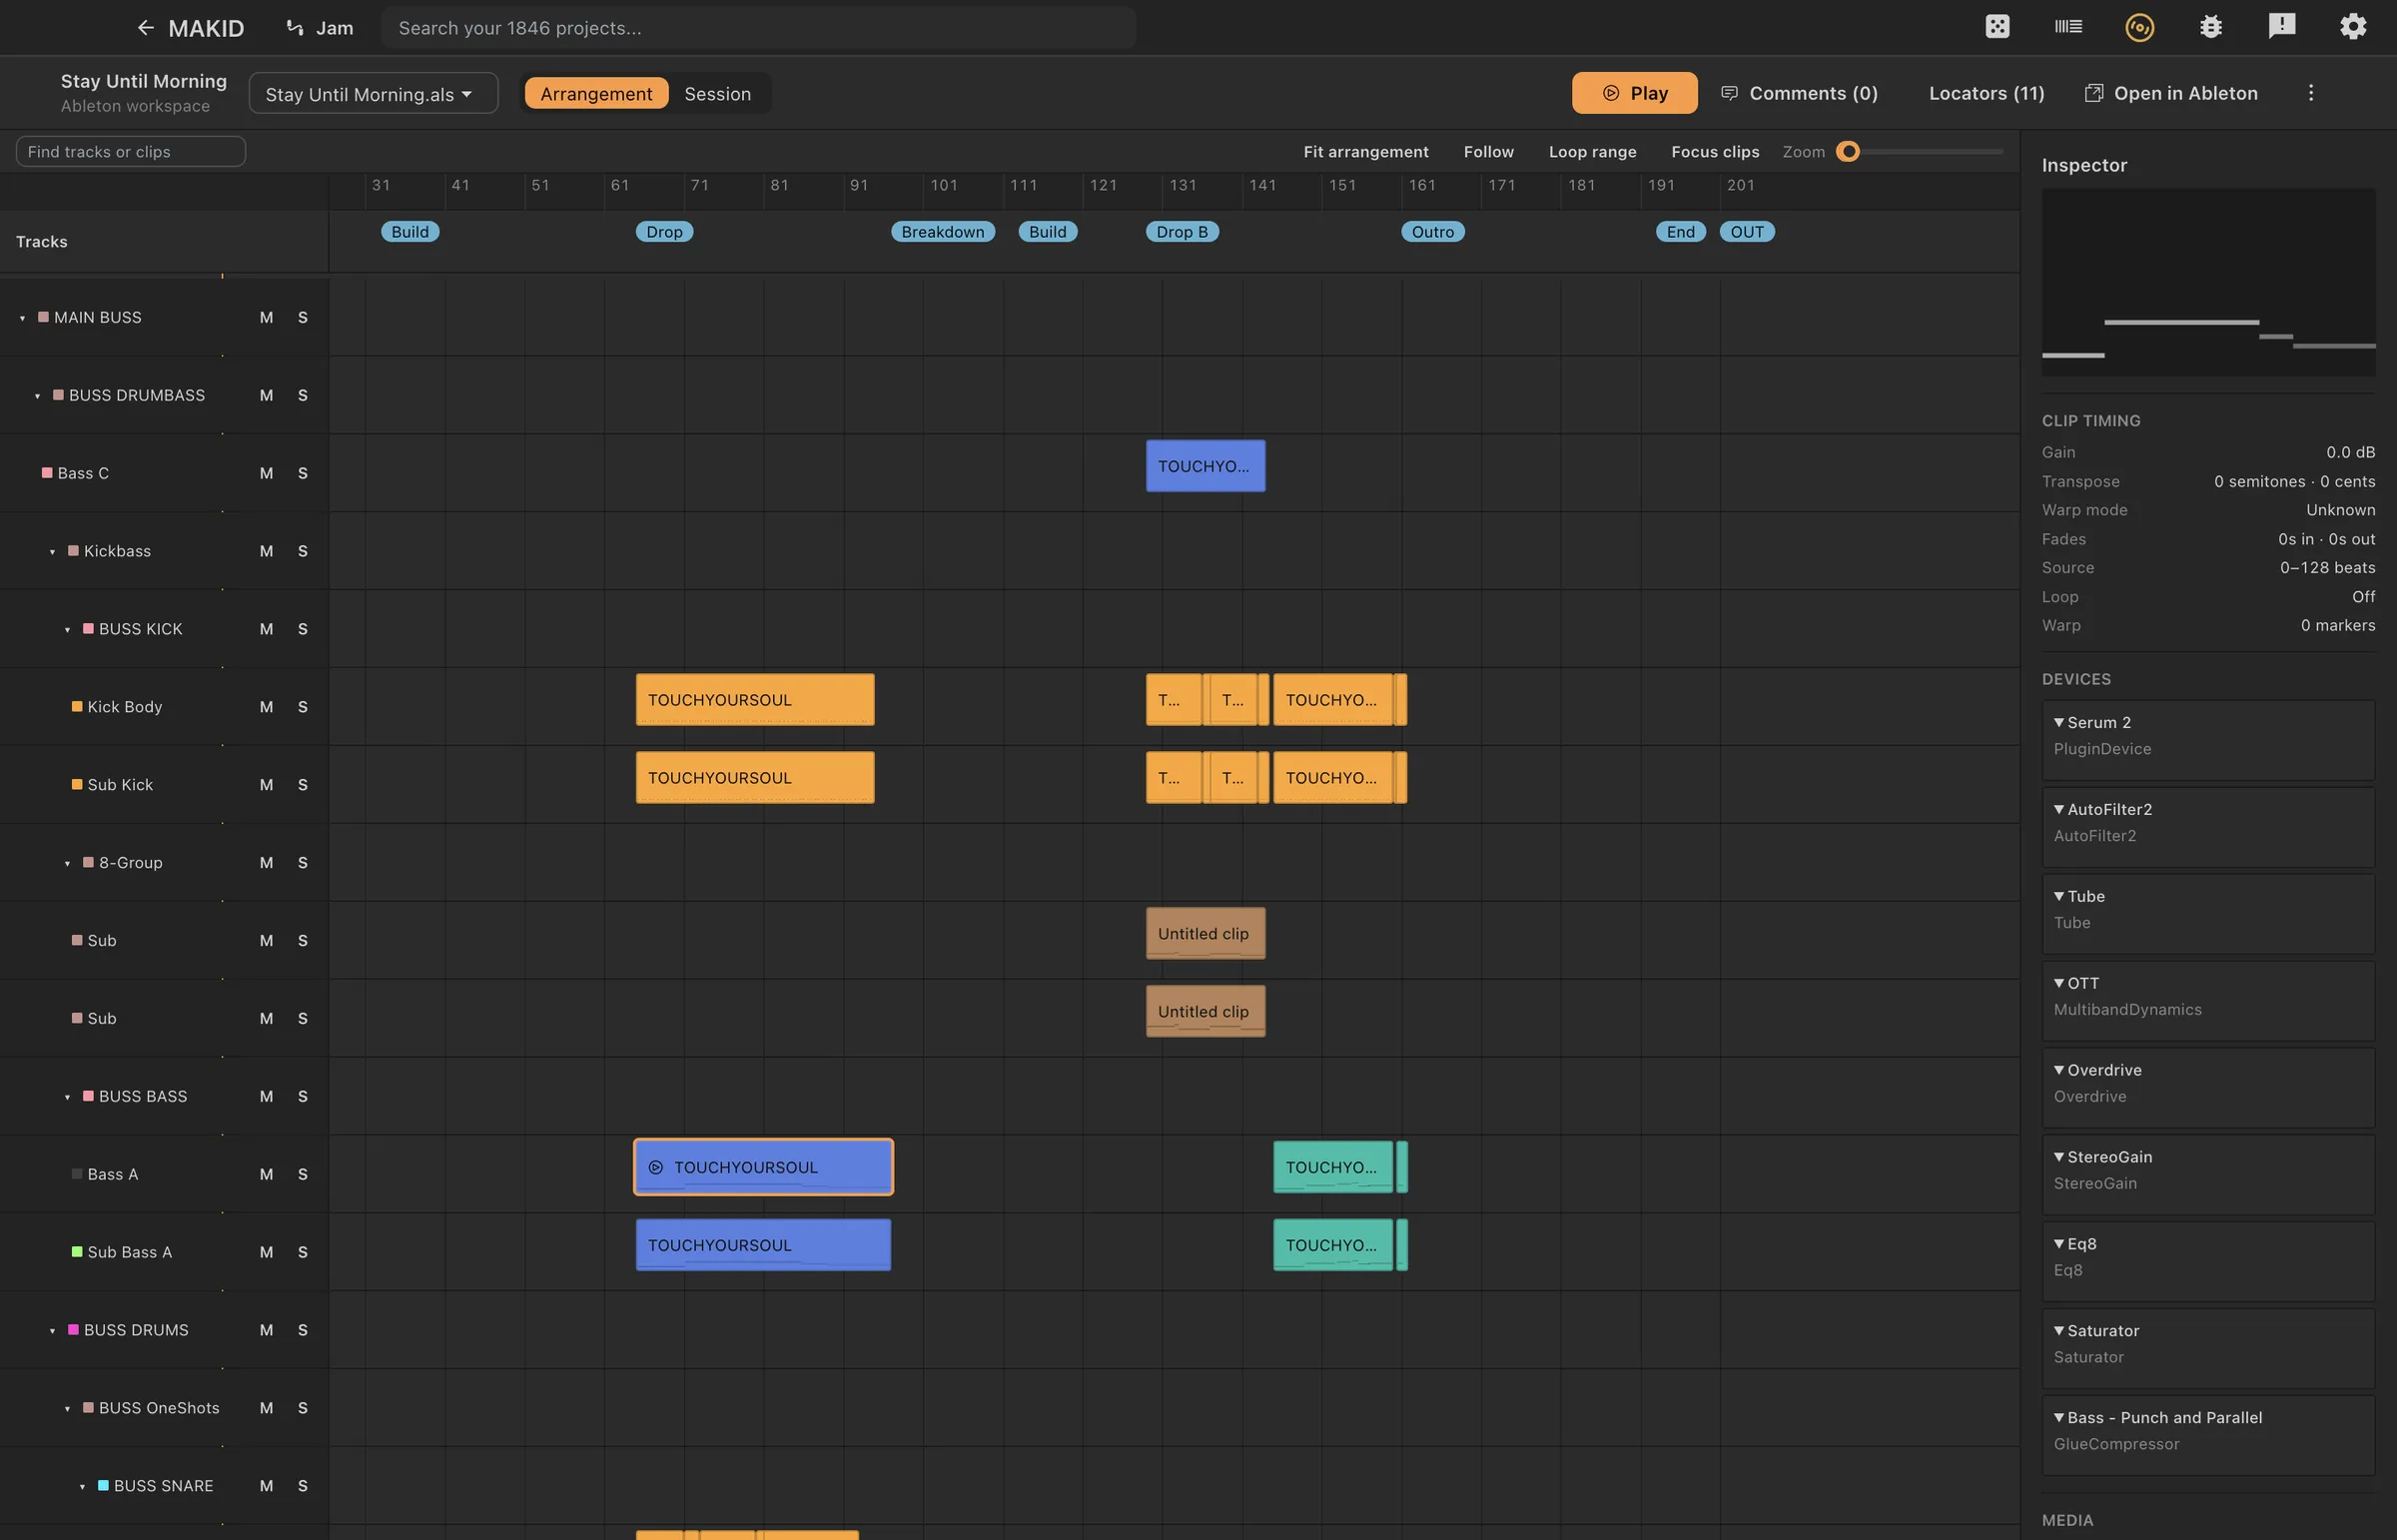Click Open in Ableton
2397x1540 pixels.
click(2170, 93)
